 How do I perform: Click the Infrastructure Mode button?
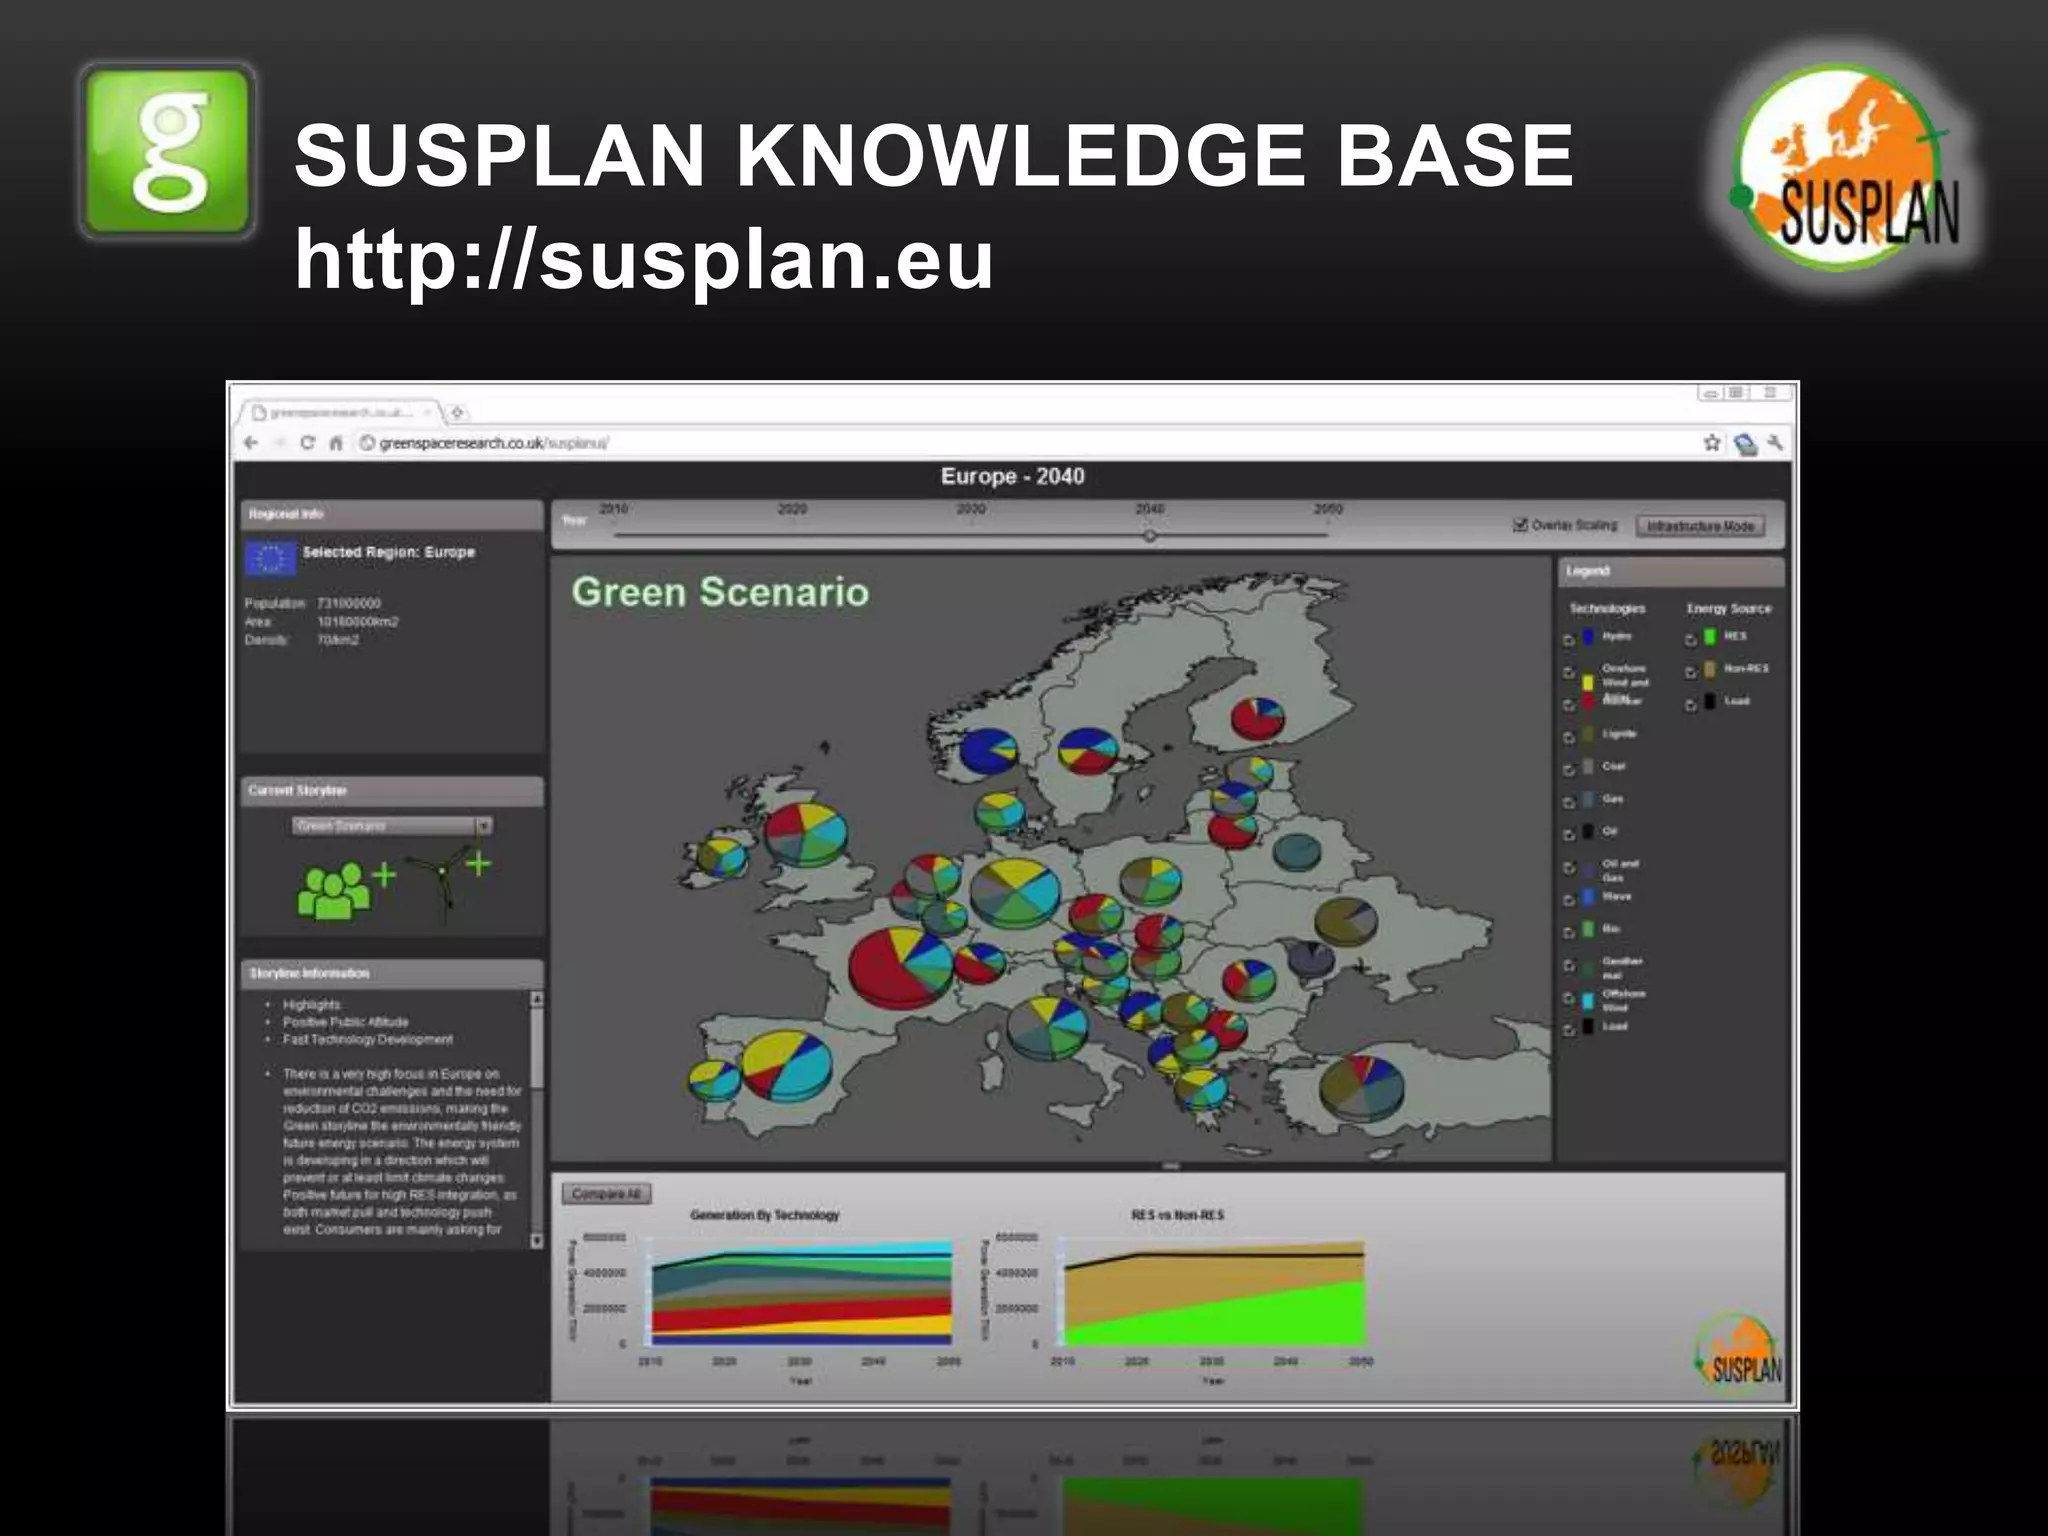1700,526
